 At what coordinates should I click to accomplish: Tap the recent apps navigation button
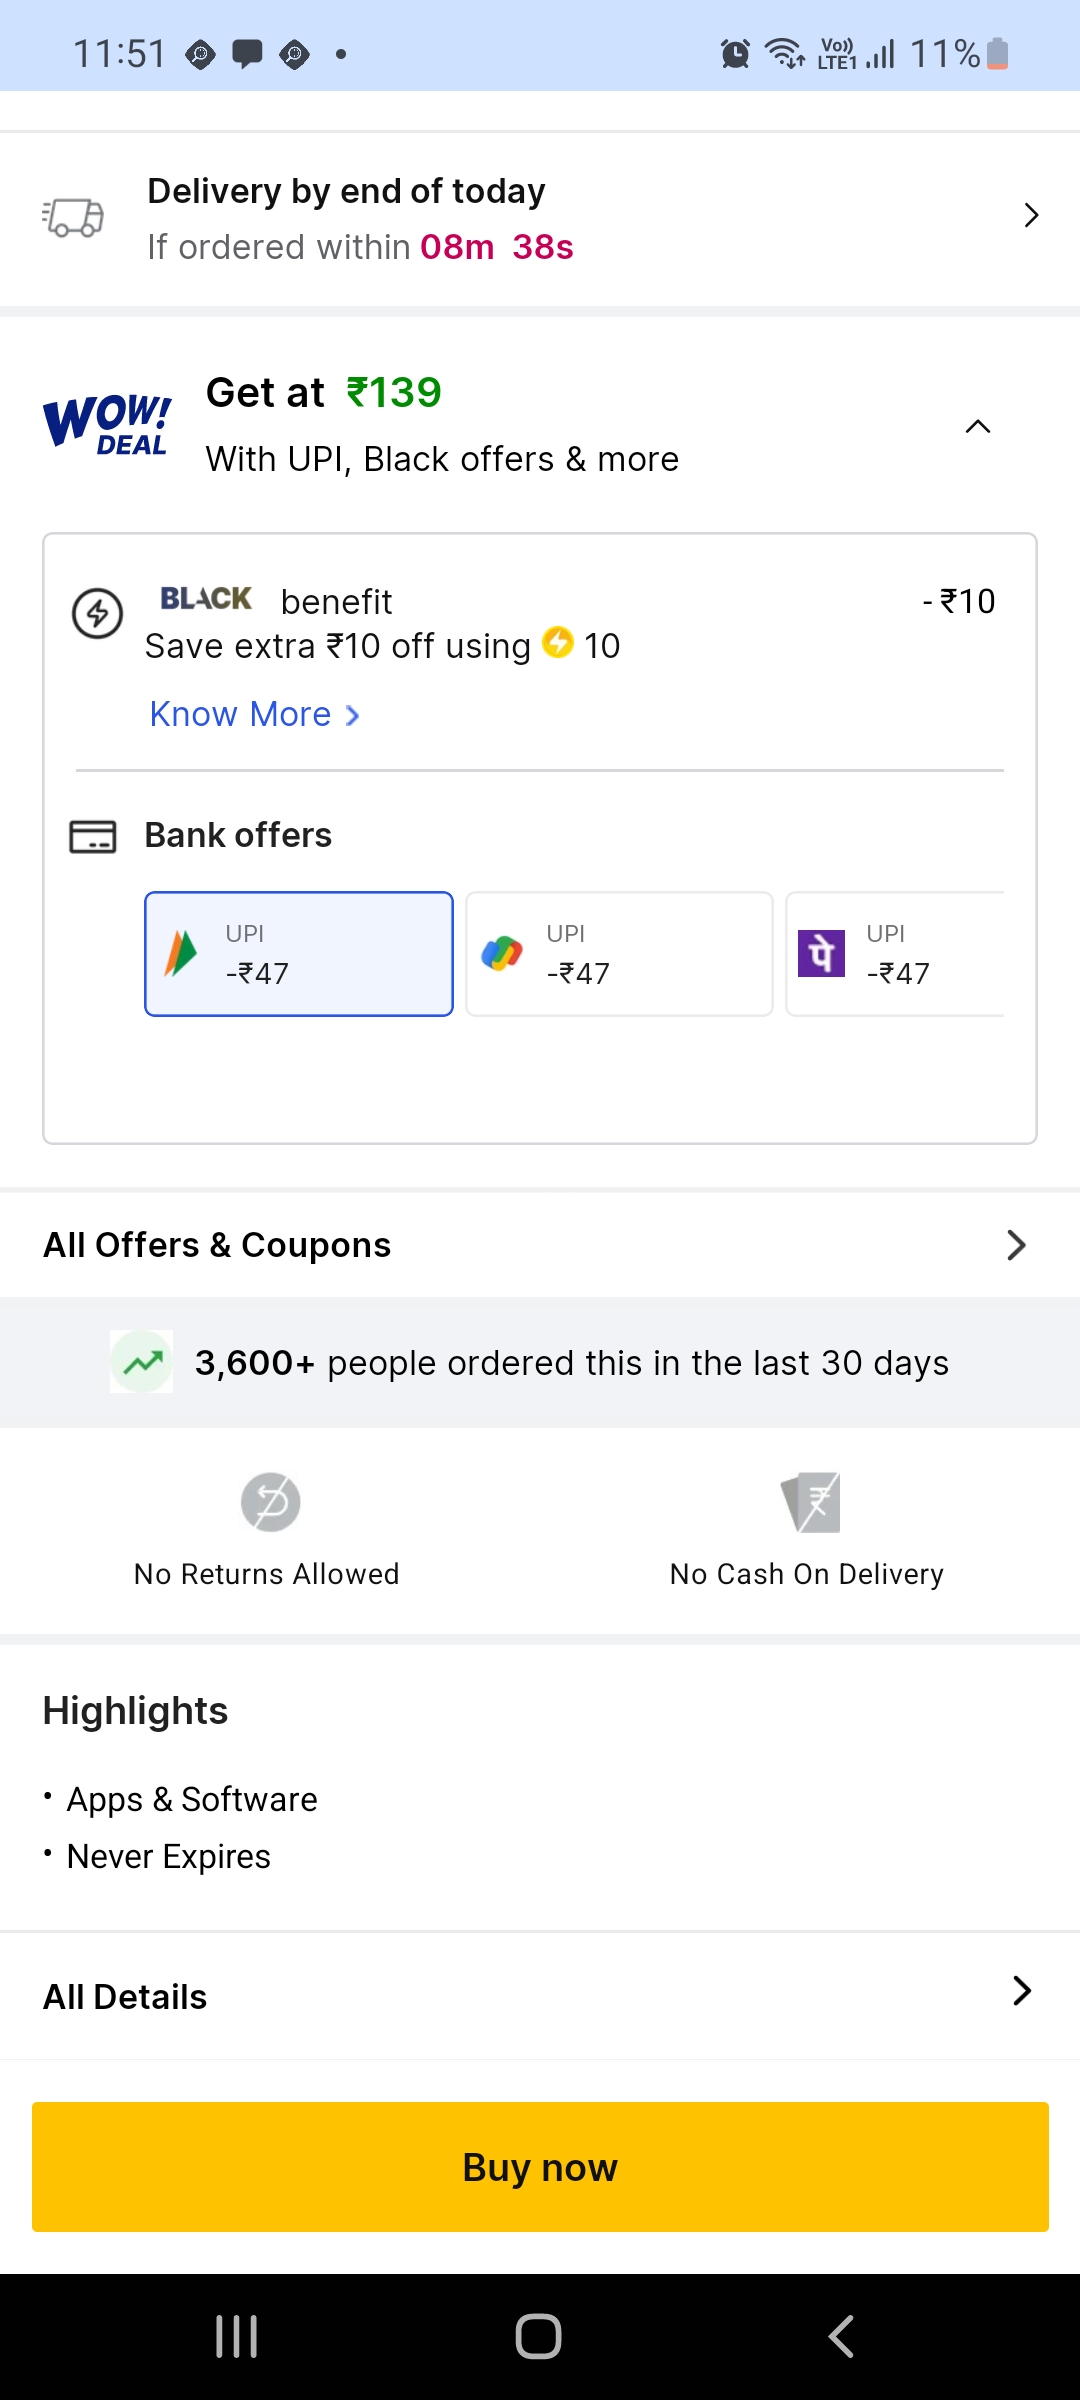(x=235, y=2336)
